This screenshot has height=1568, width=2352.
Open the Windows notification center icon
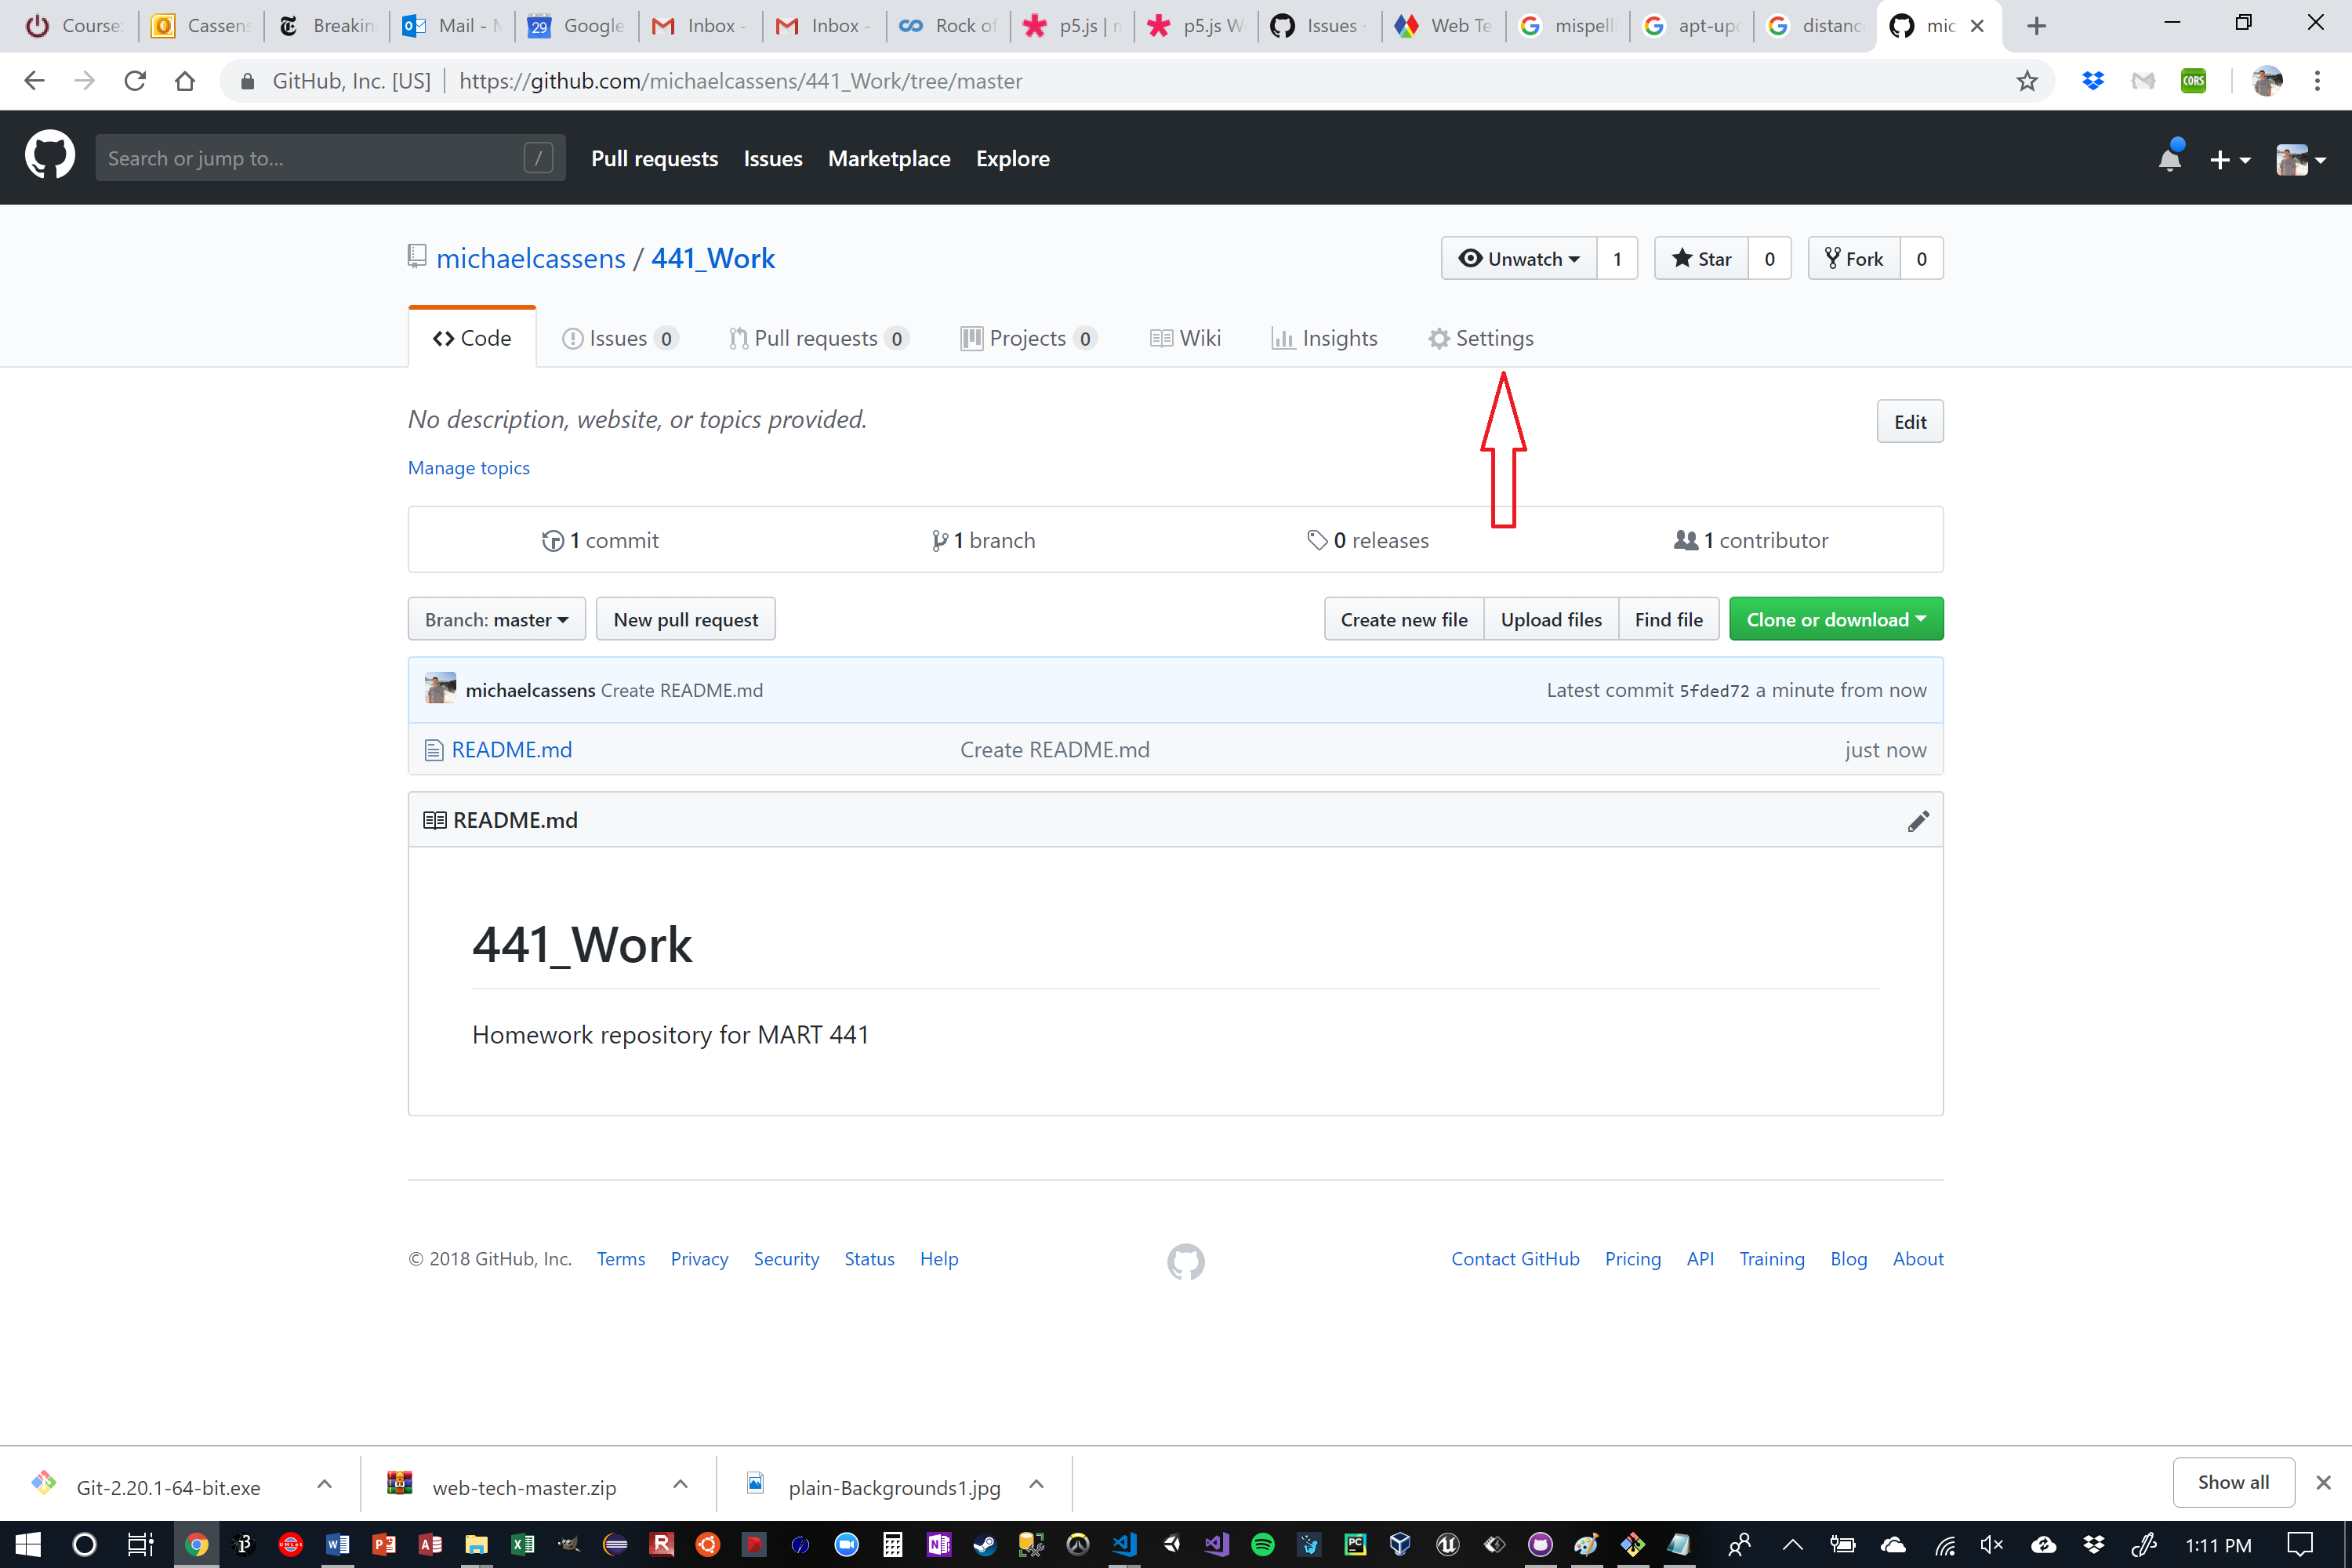[x=2300, y=1544]
